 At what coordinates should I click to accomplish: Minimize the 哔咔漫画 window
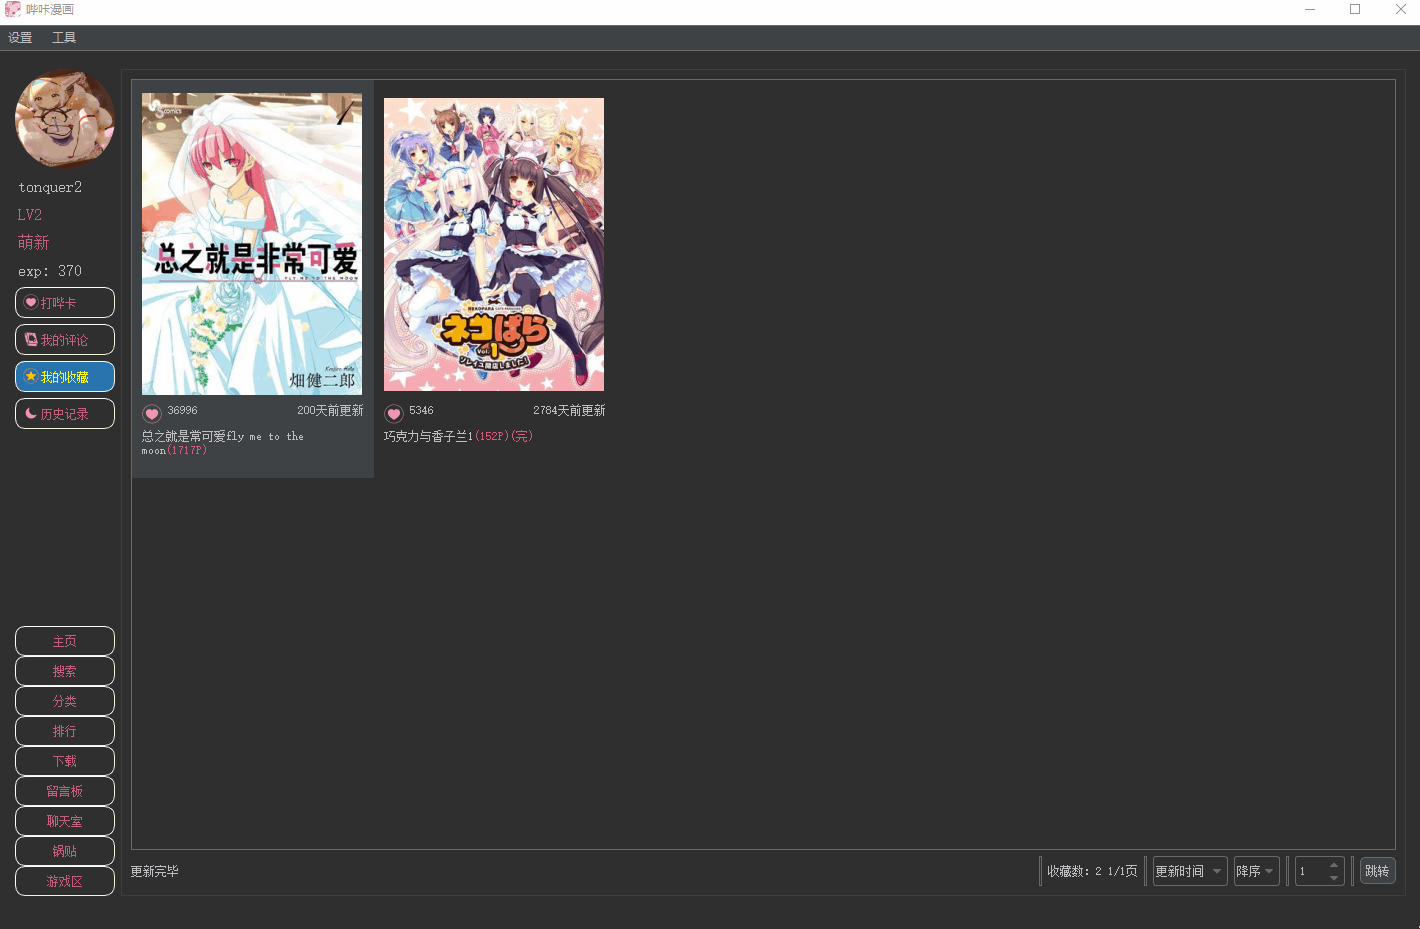[1310, 9]
